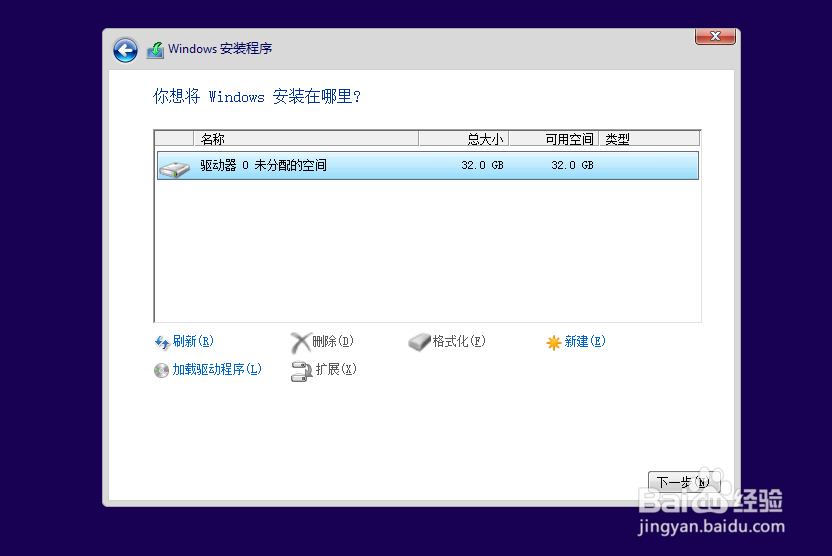Click the 下一步(N) next button
832x556 pixels.
pyautogui.click(x=684, y=482)
